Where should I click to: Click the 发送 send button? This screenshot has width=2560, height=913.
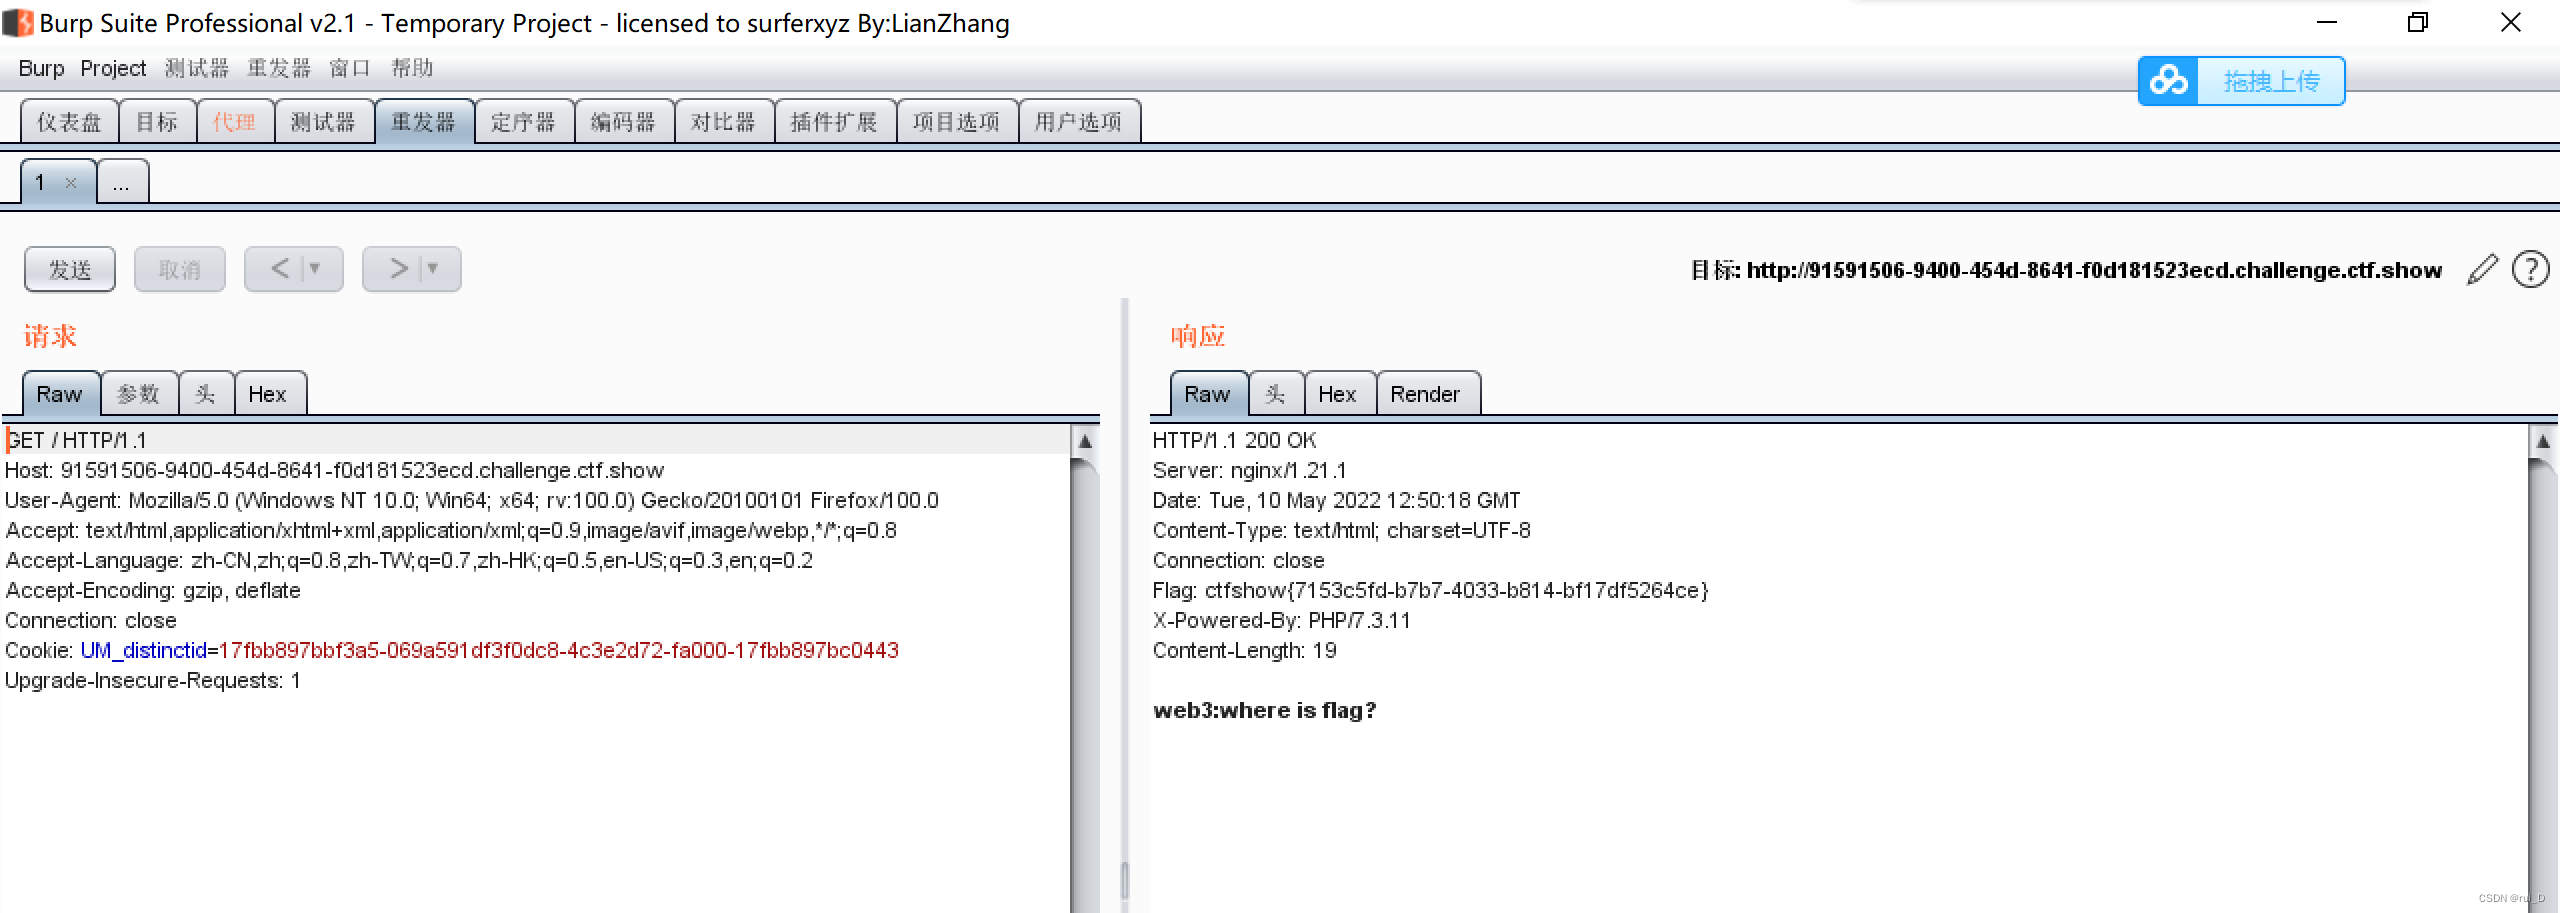click(70, 269)
